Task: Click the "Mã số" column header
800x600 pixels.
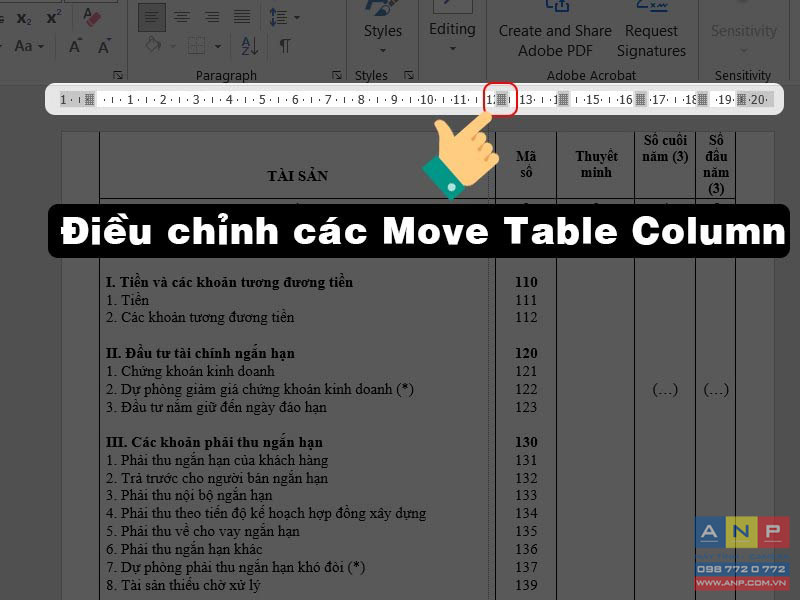Action: [526, 164]
